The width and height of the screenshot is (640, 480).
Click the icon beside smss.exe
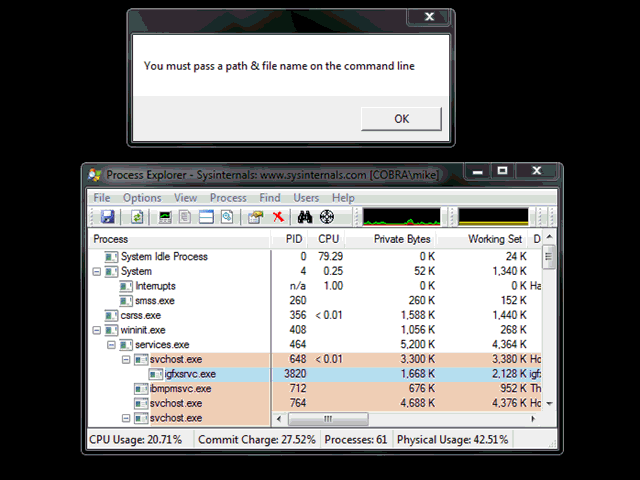[x=126, y=301]
